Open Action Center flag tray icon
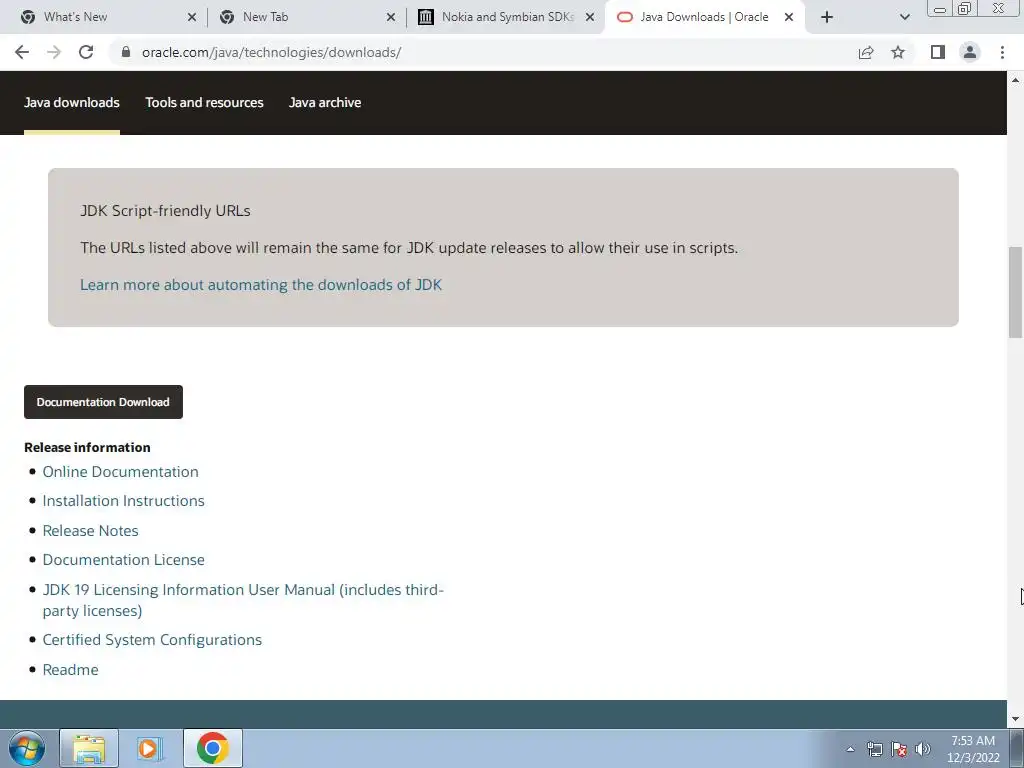 point(899,749)
